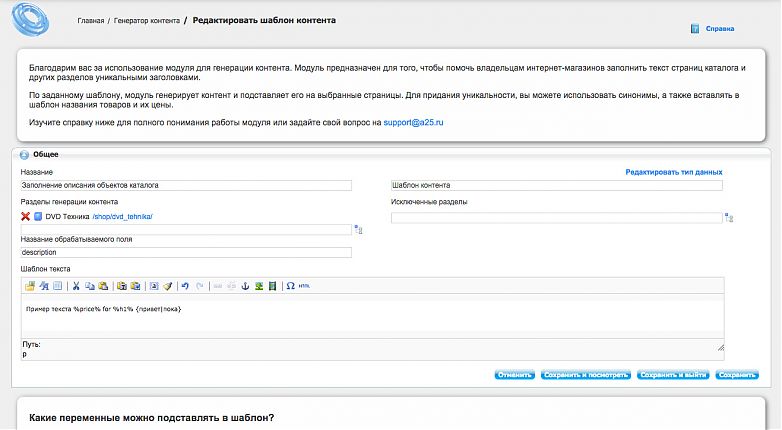This screenshot has height=430, width=782.
Task: Open the /shop/dvd_tehnika/ link
Action: (x=122, y=216)
